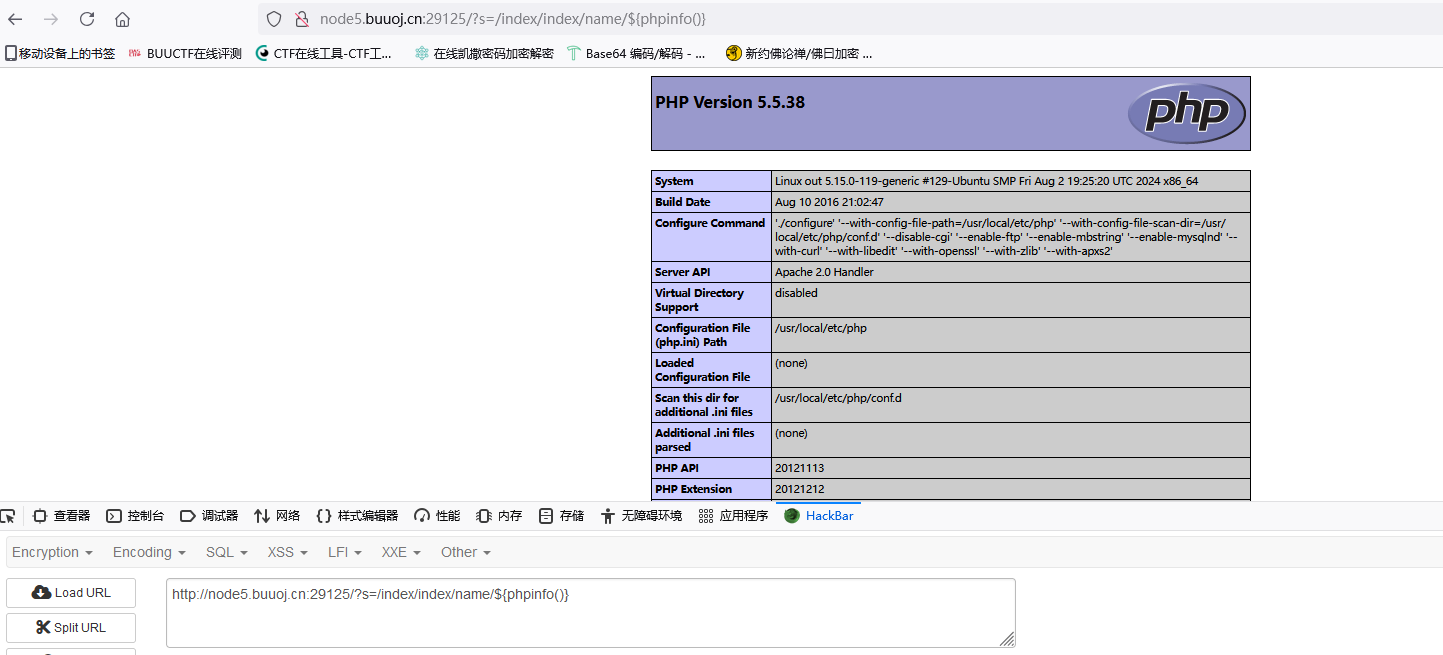Screen dimensions: 1443x655
Task: Open the Buddhist cipher encryption bookmark
Action: pos(799,54)
